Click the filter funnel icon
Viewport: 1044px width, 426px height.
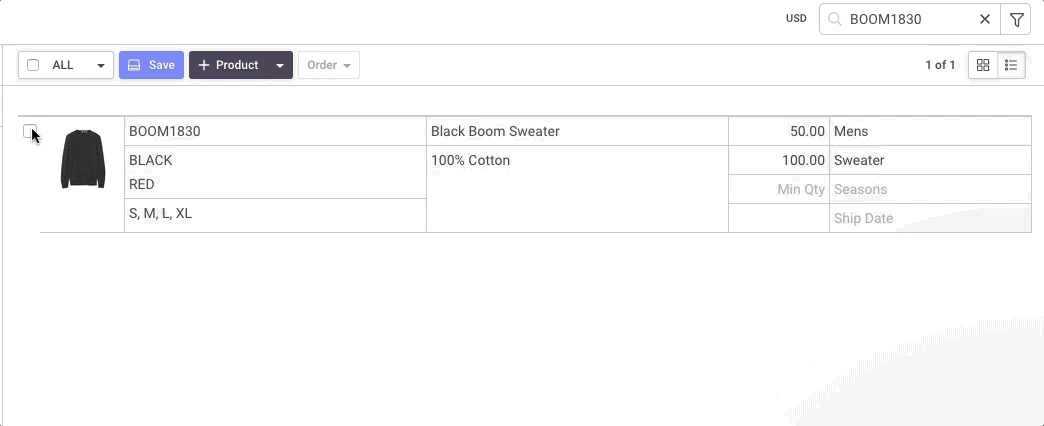click(x=1016, y=19)
